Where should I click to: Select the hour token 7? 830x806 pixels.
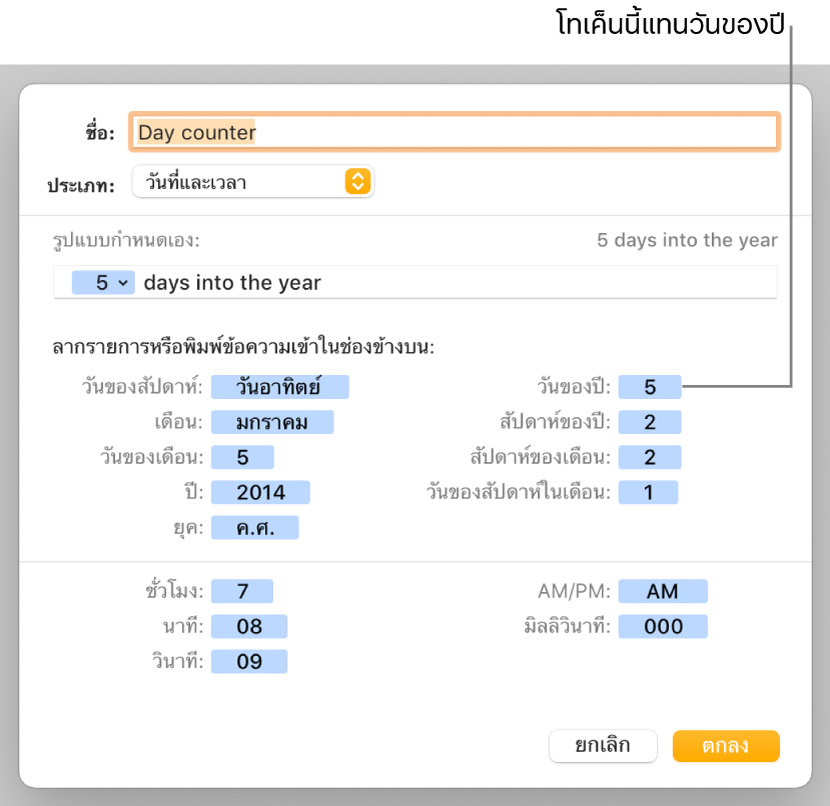tap(242, 591)
